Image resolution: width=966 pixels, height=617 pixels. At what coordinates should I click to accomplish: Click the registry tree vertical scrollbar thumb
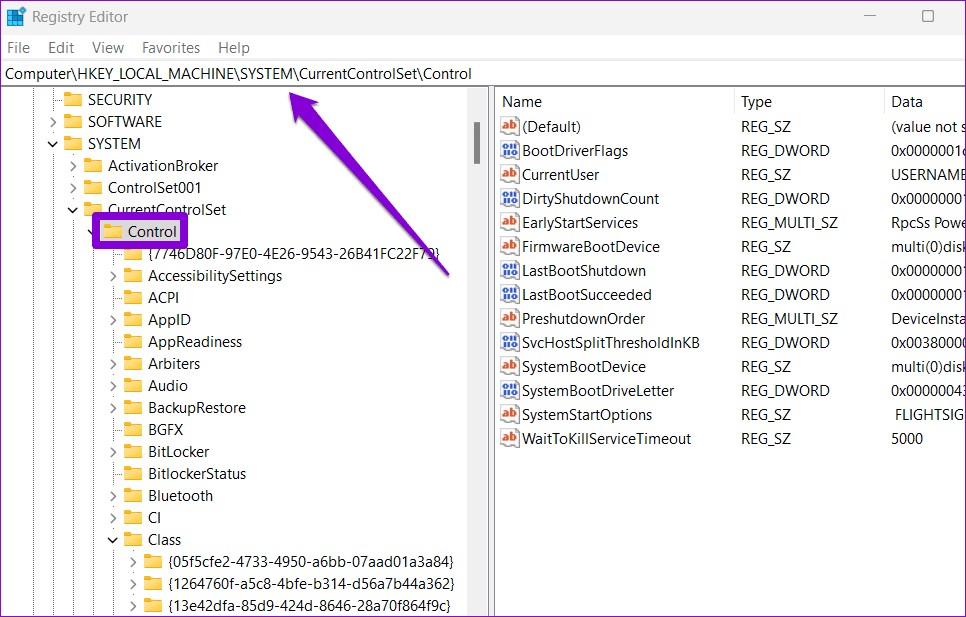pyautogui.click(x=477, y=143)
